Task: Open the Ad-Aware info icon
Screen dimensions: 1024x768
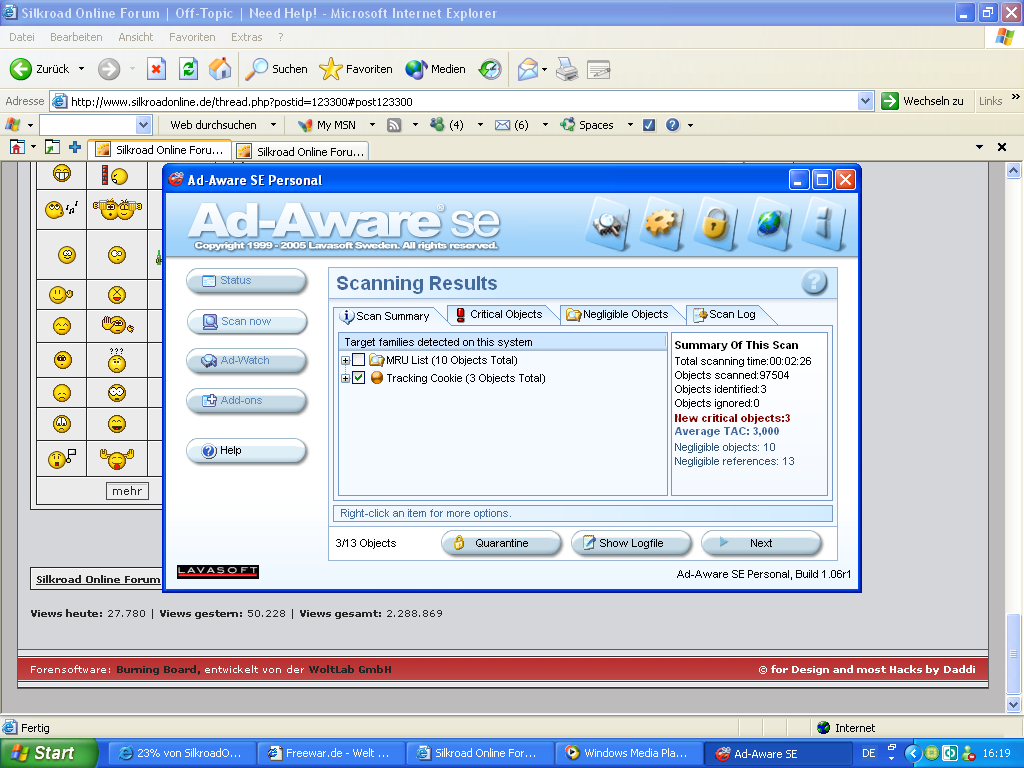Action: pyautogui.click(x=823, y=223)
